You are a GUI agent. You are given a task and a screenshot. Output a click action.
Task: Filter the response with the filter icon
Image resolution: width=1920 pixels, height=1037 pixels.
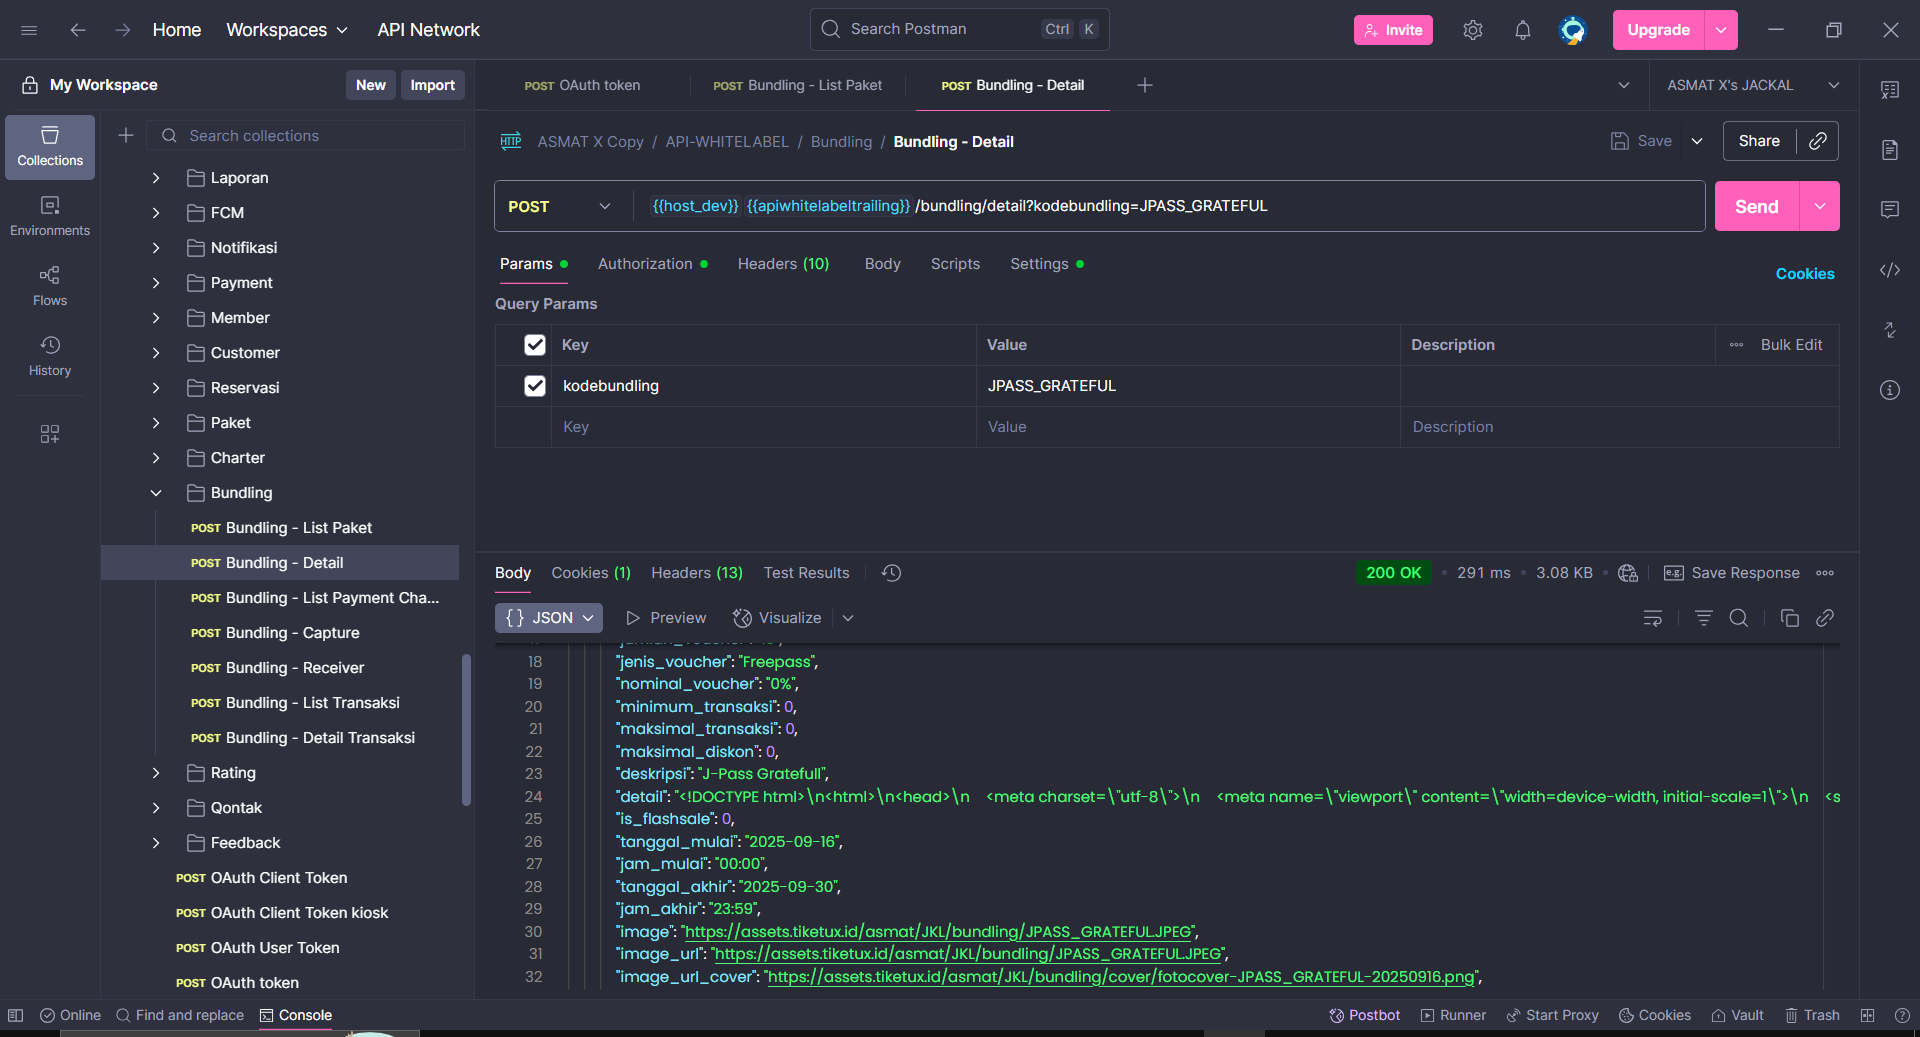coord(1704,618)
